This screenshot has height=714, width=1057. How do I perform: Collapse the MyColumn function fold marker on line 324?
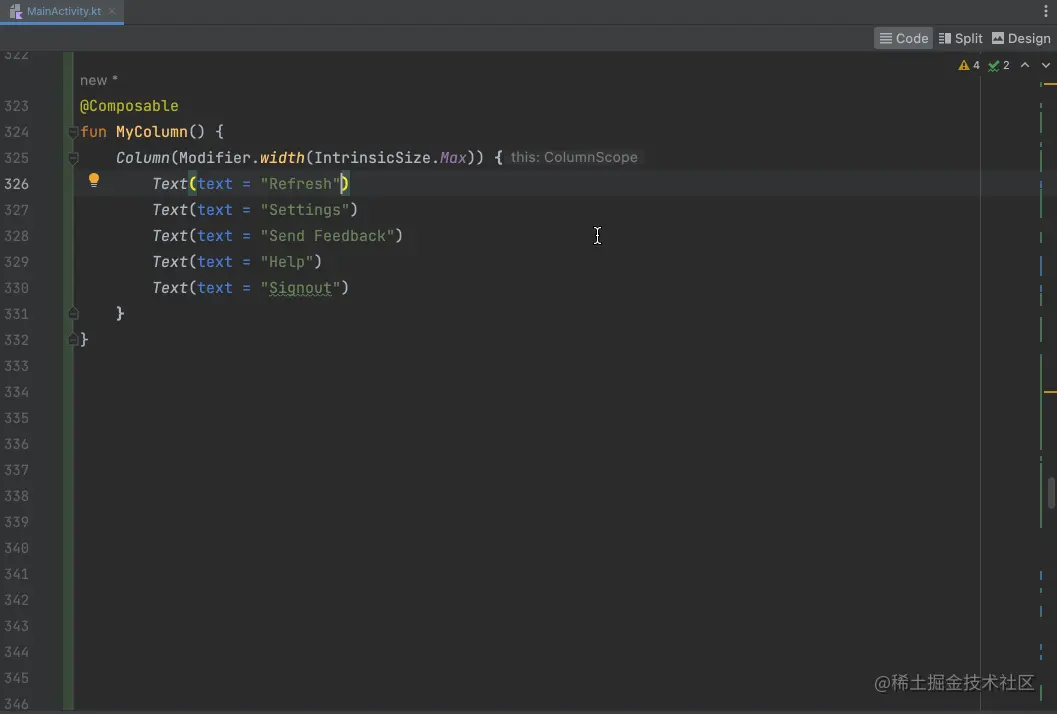[x=73, y=132]
